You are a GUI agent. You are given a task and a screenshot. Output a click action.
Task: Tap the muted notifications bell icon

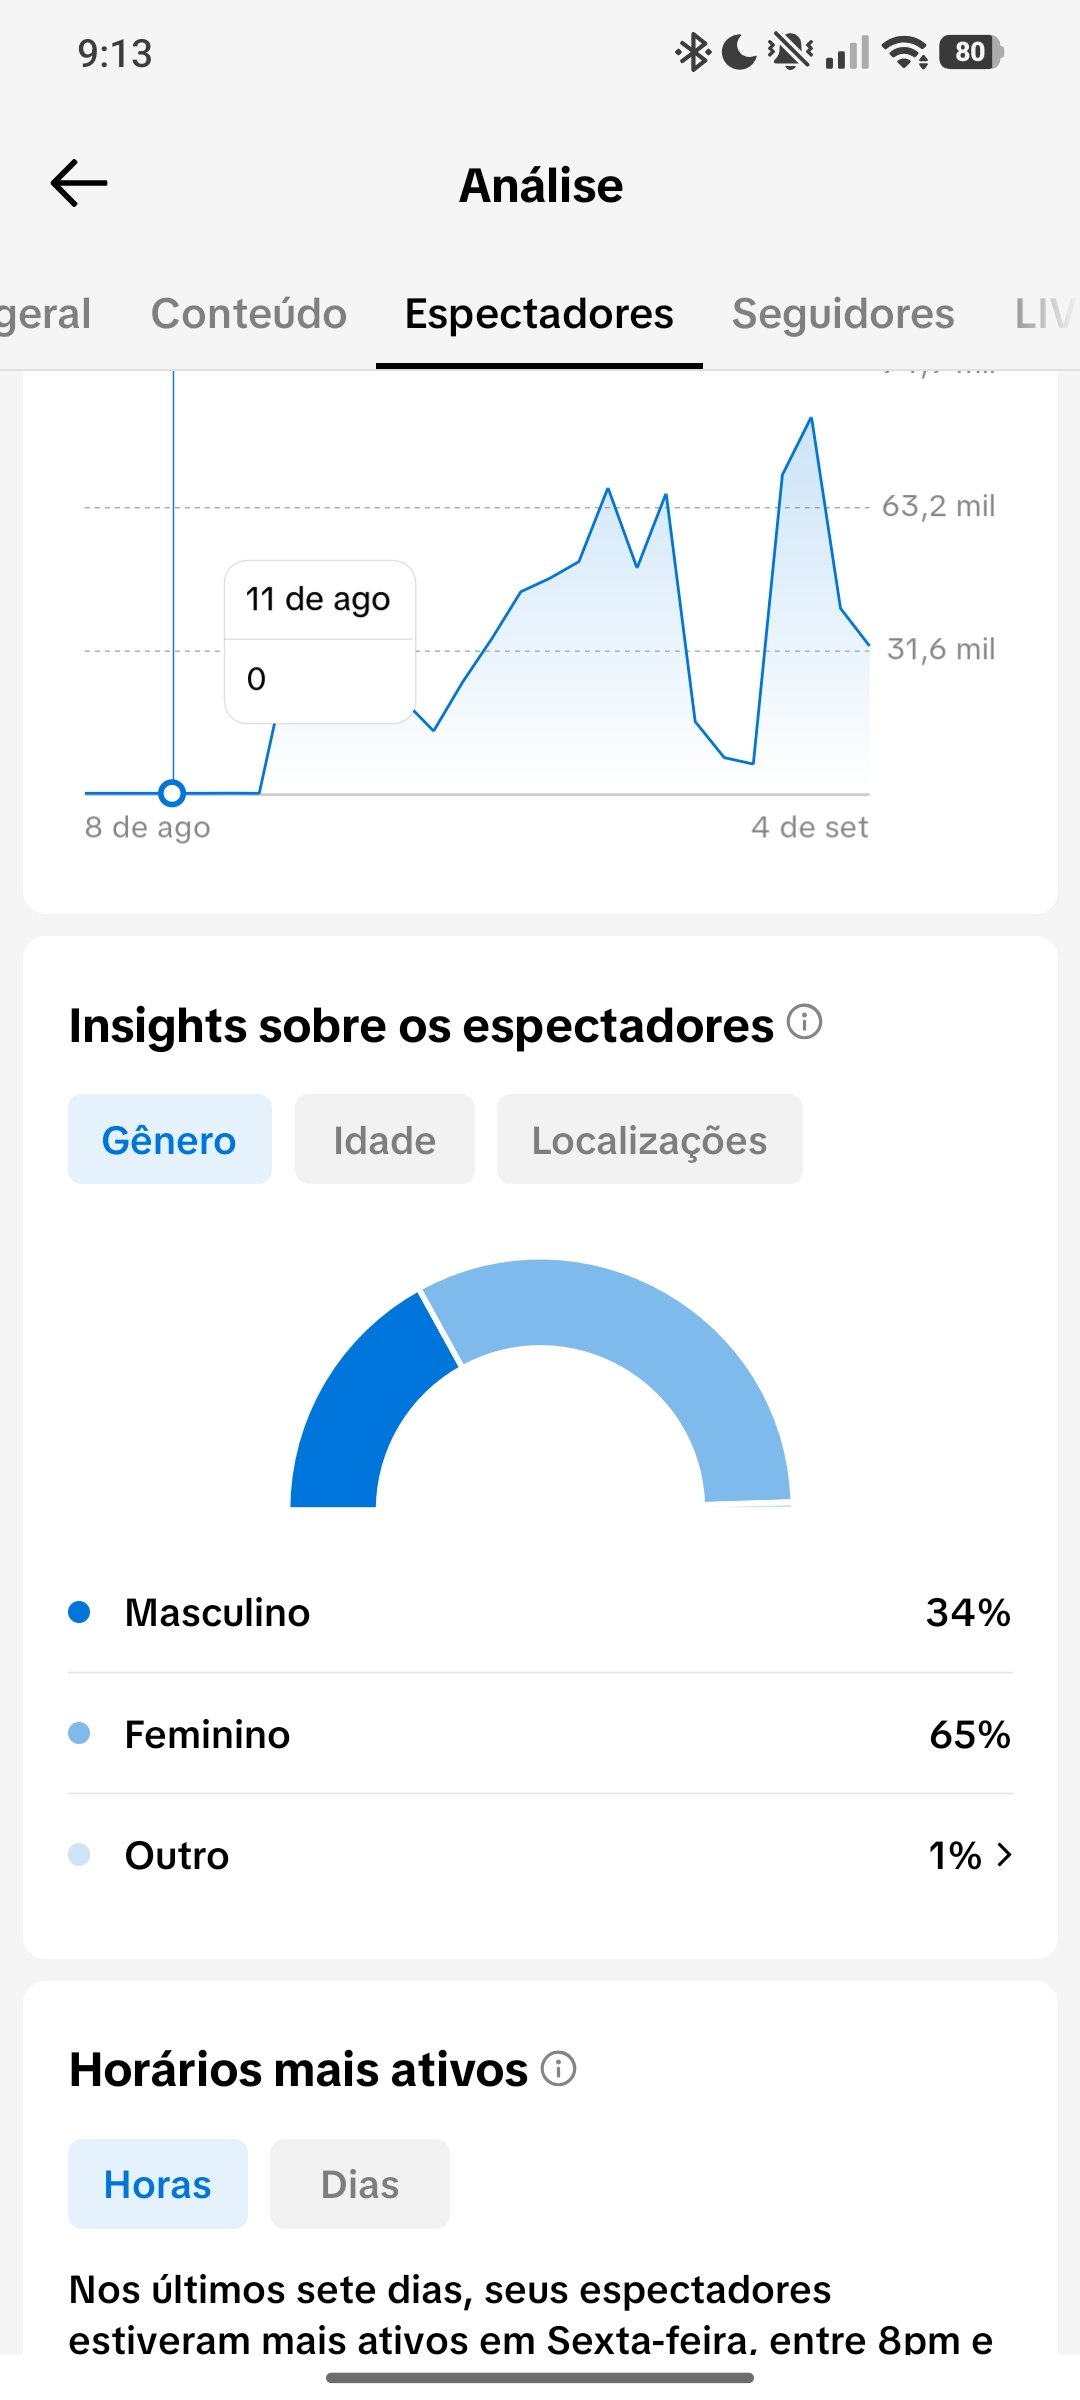coord(790,52)
